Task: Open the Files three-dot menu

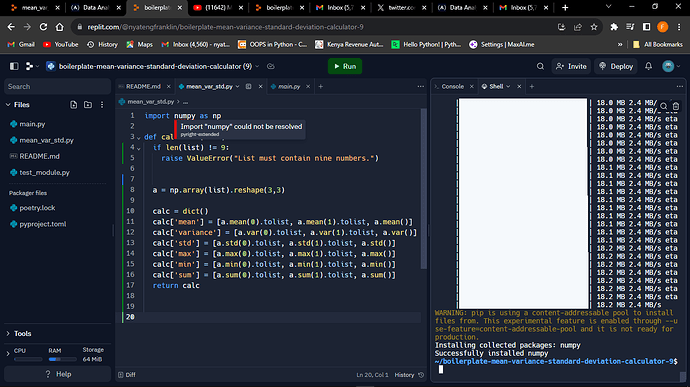Action: tap(102, 105)
